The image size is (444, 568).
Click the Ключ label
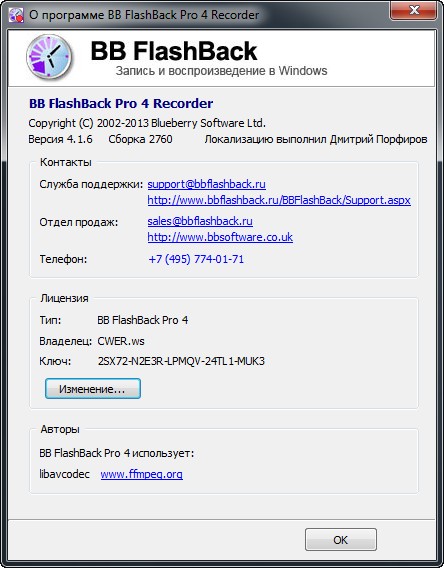[55, 361]
